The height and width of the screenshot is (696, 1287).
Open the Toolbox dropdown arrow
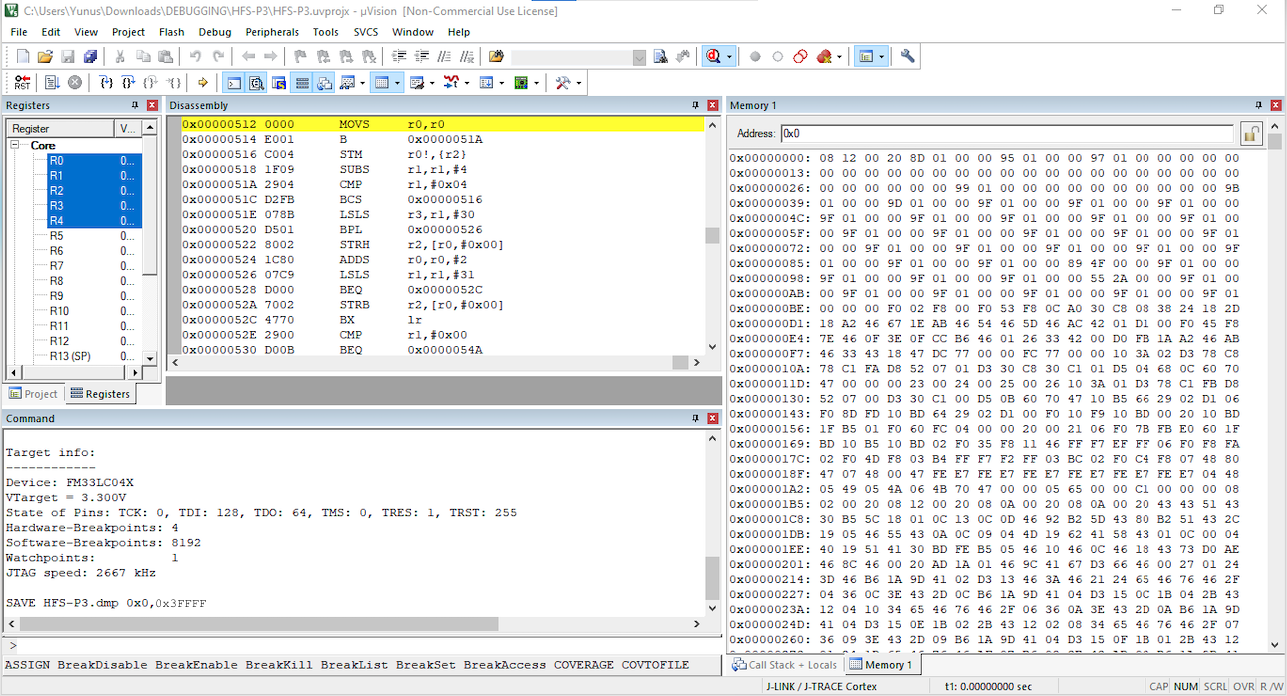click(578, 83)
